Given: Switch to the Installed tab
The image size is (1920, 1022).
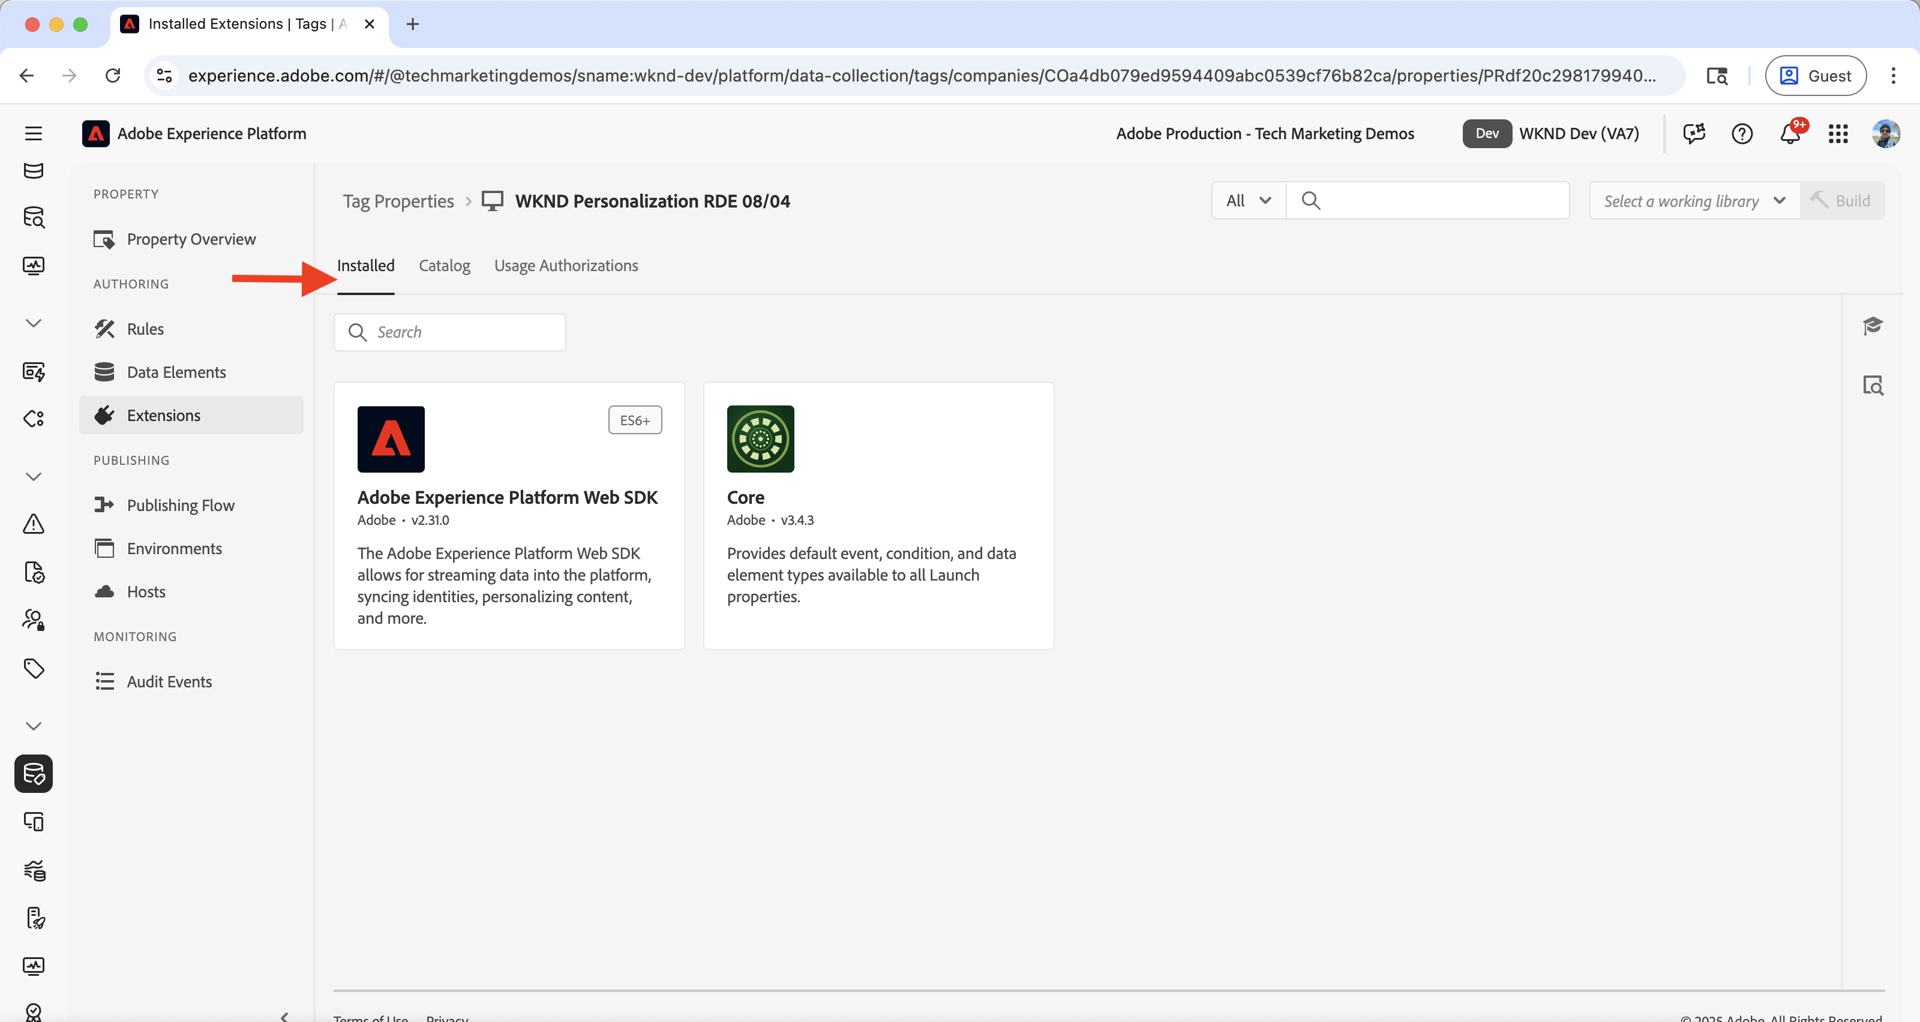Looking at the screenshot, I should coord(366,266).
